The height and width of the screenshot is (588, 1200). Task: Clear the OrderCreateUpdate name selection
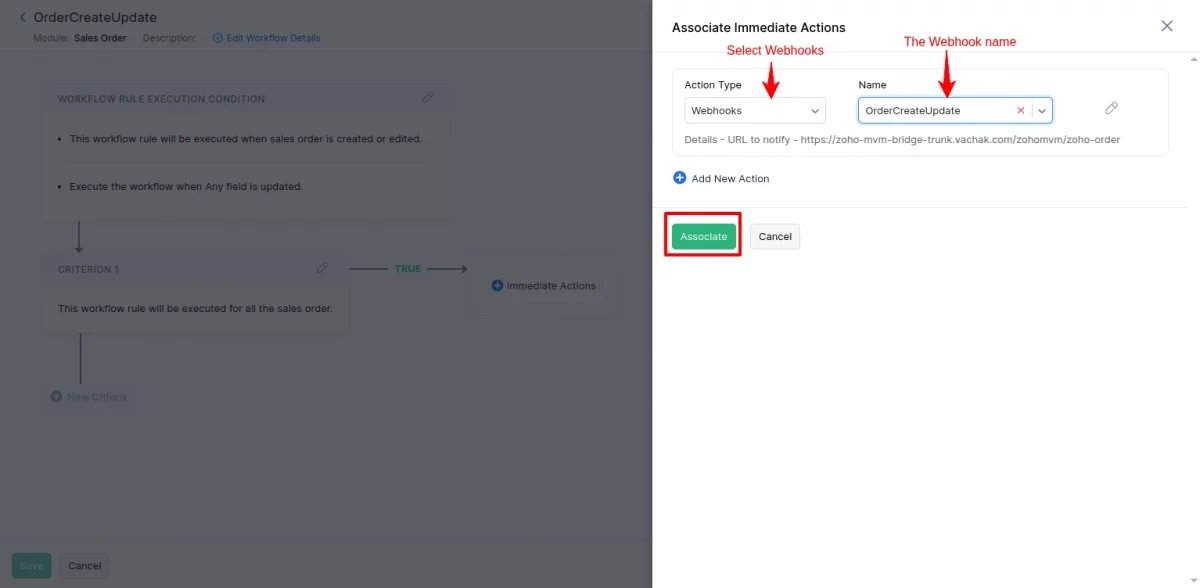[x=1020, y=110]
